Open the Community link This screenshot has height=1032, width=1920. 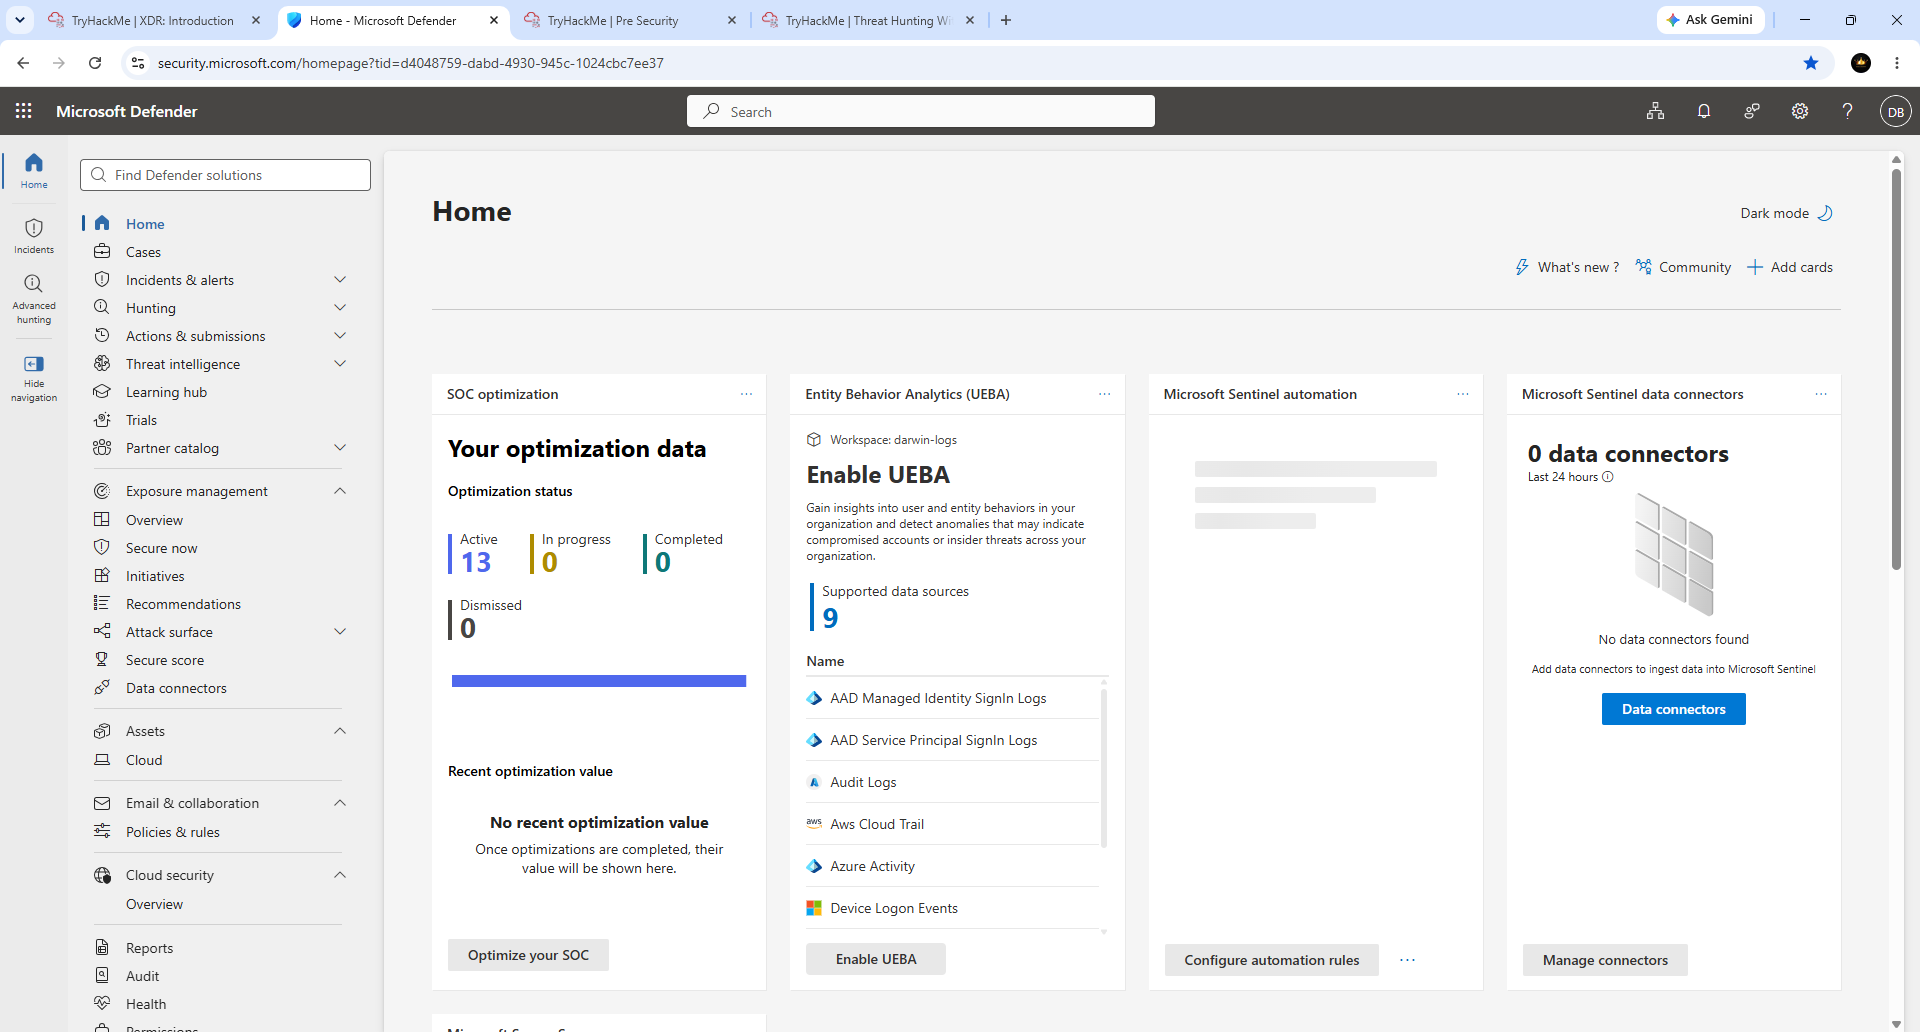(x=1683, y=267)
